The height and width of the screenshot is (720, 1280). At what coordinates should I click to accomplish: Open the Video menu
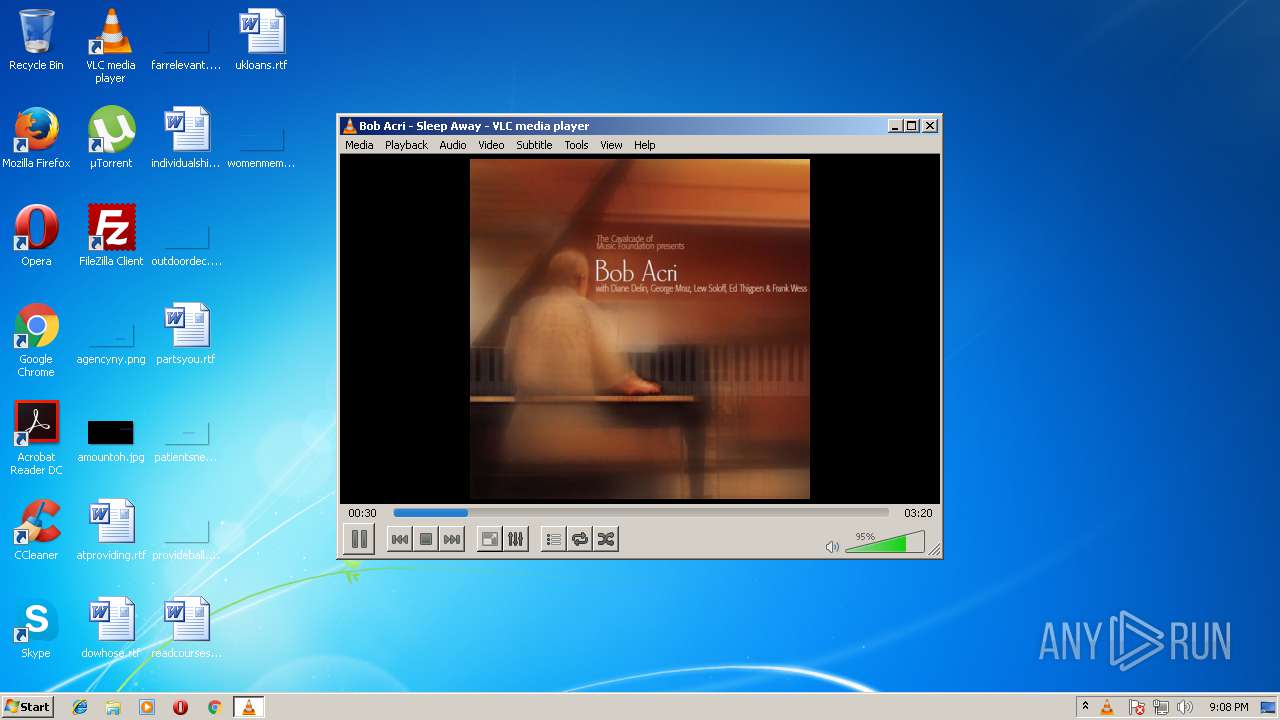[491, 145]
